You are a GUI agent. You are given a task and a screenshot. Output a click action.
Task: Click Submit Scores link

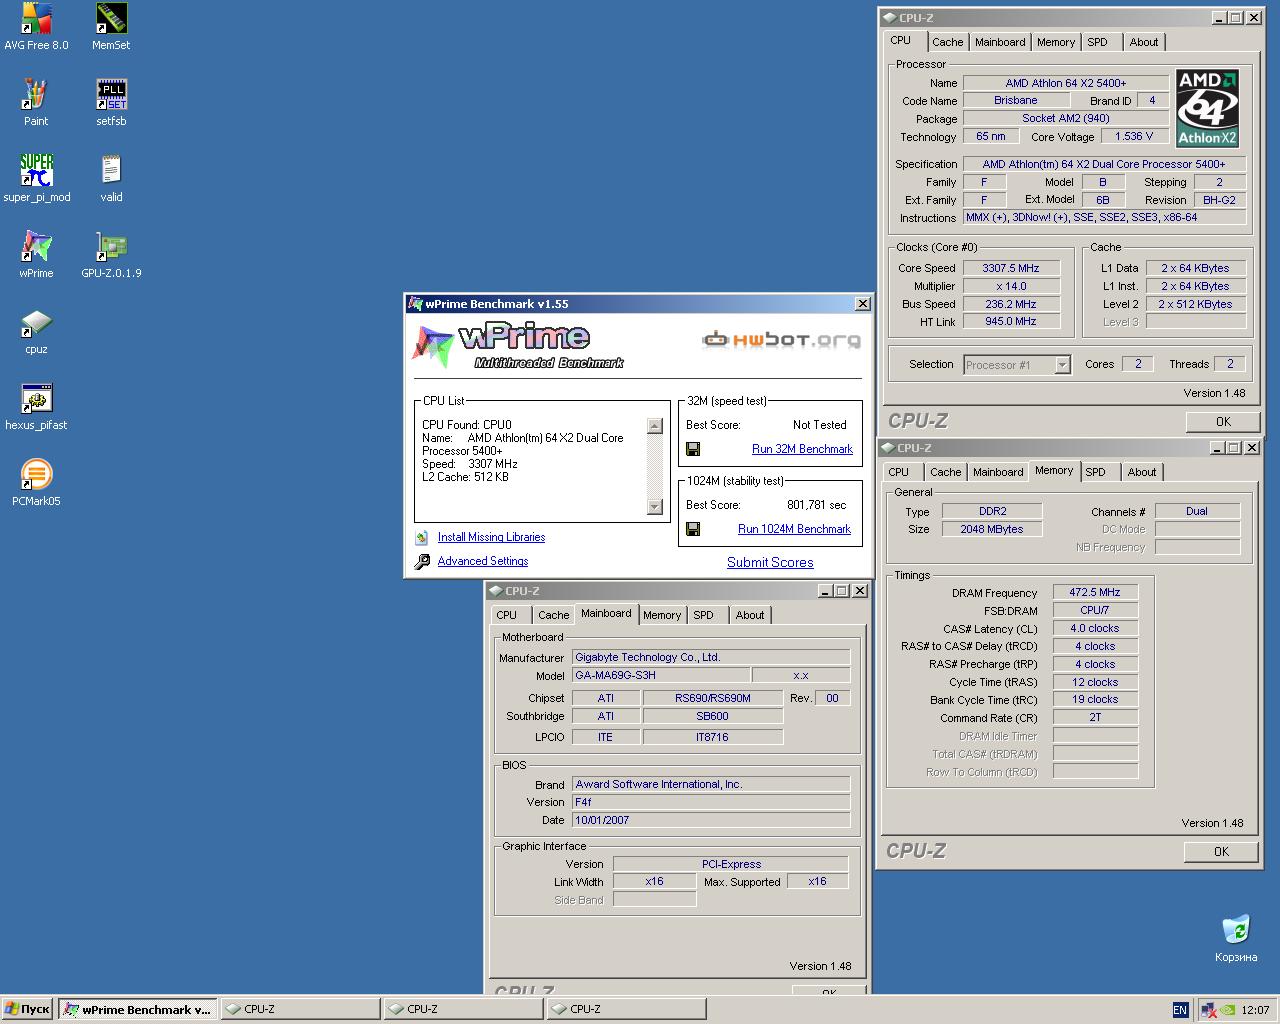click(x=770, y=562)
